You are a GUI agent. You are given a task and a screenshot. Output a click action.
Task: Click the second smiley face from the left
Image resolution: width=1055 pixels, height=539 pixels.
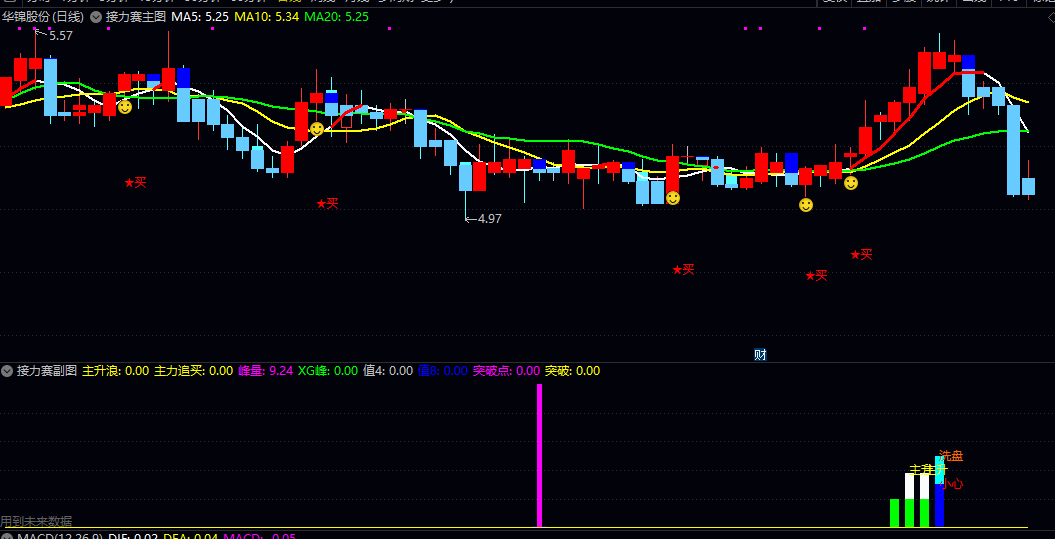click(x=317, y=128)
